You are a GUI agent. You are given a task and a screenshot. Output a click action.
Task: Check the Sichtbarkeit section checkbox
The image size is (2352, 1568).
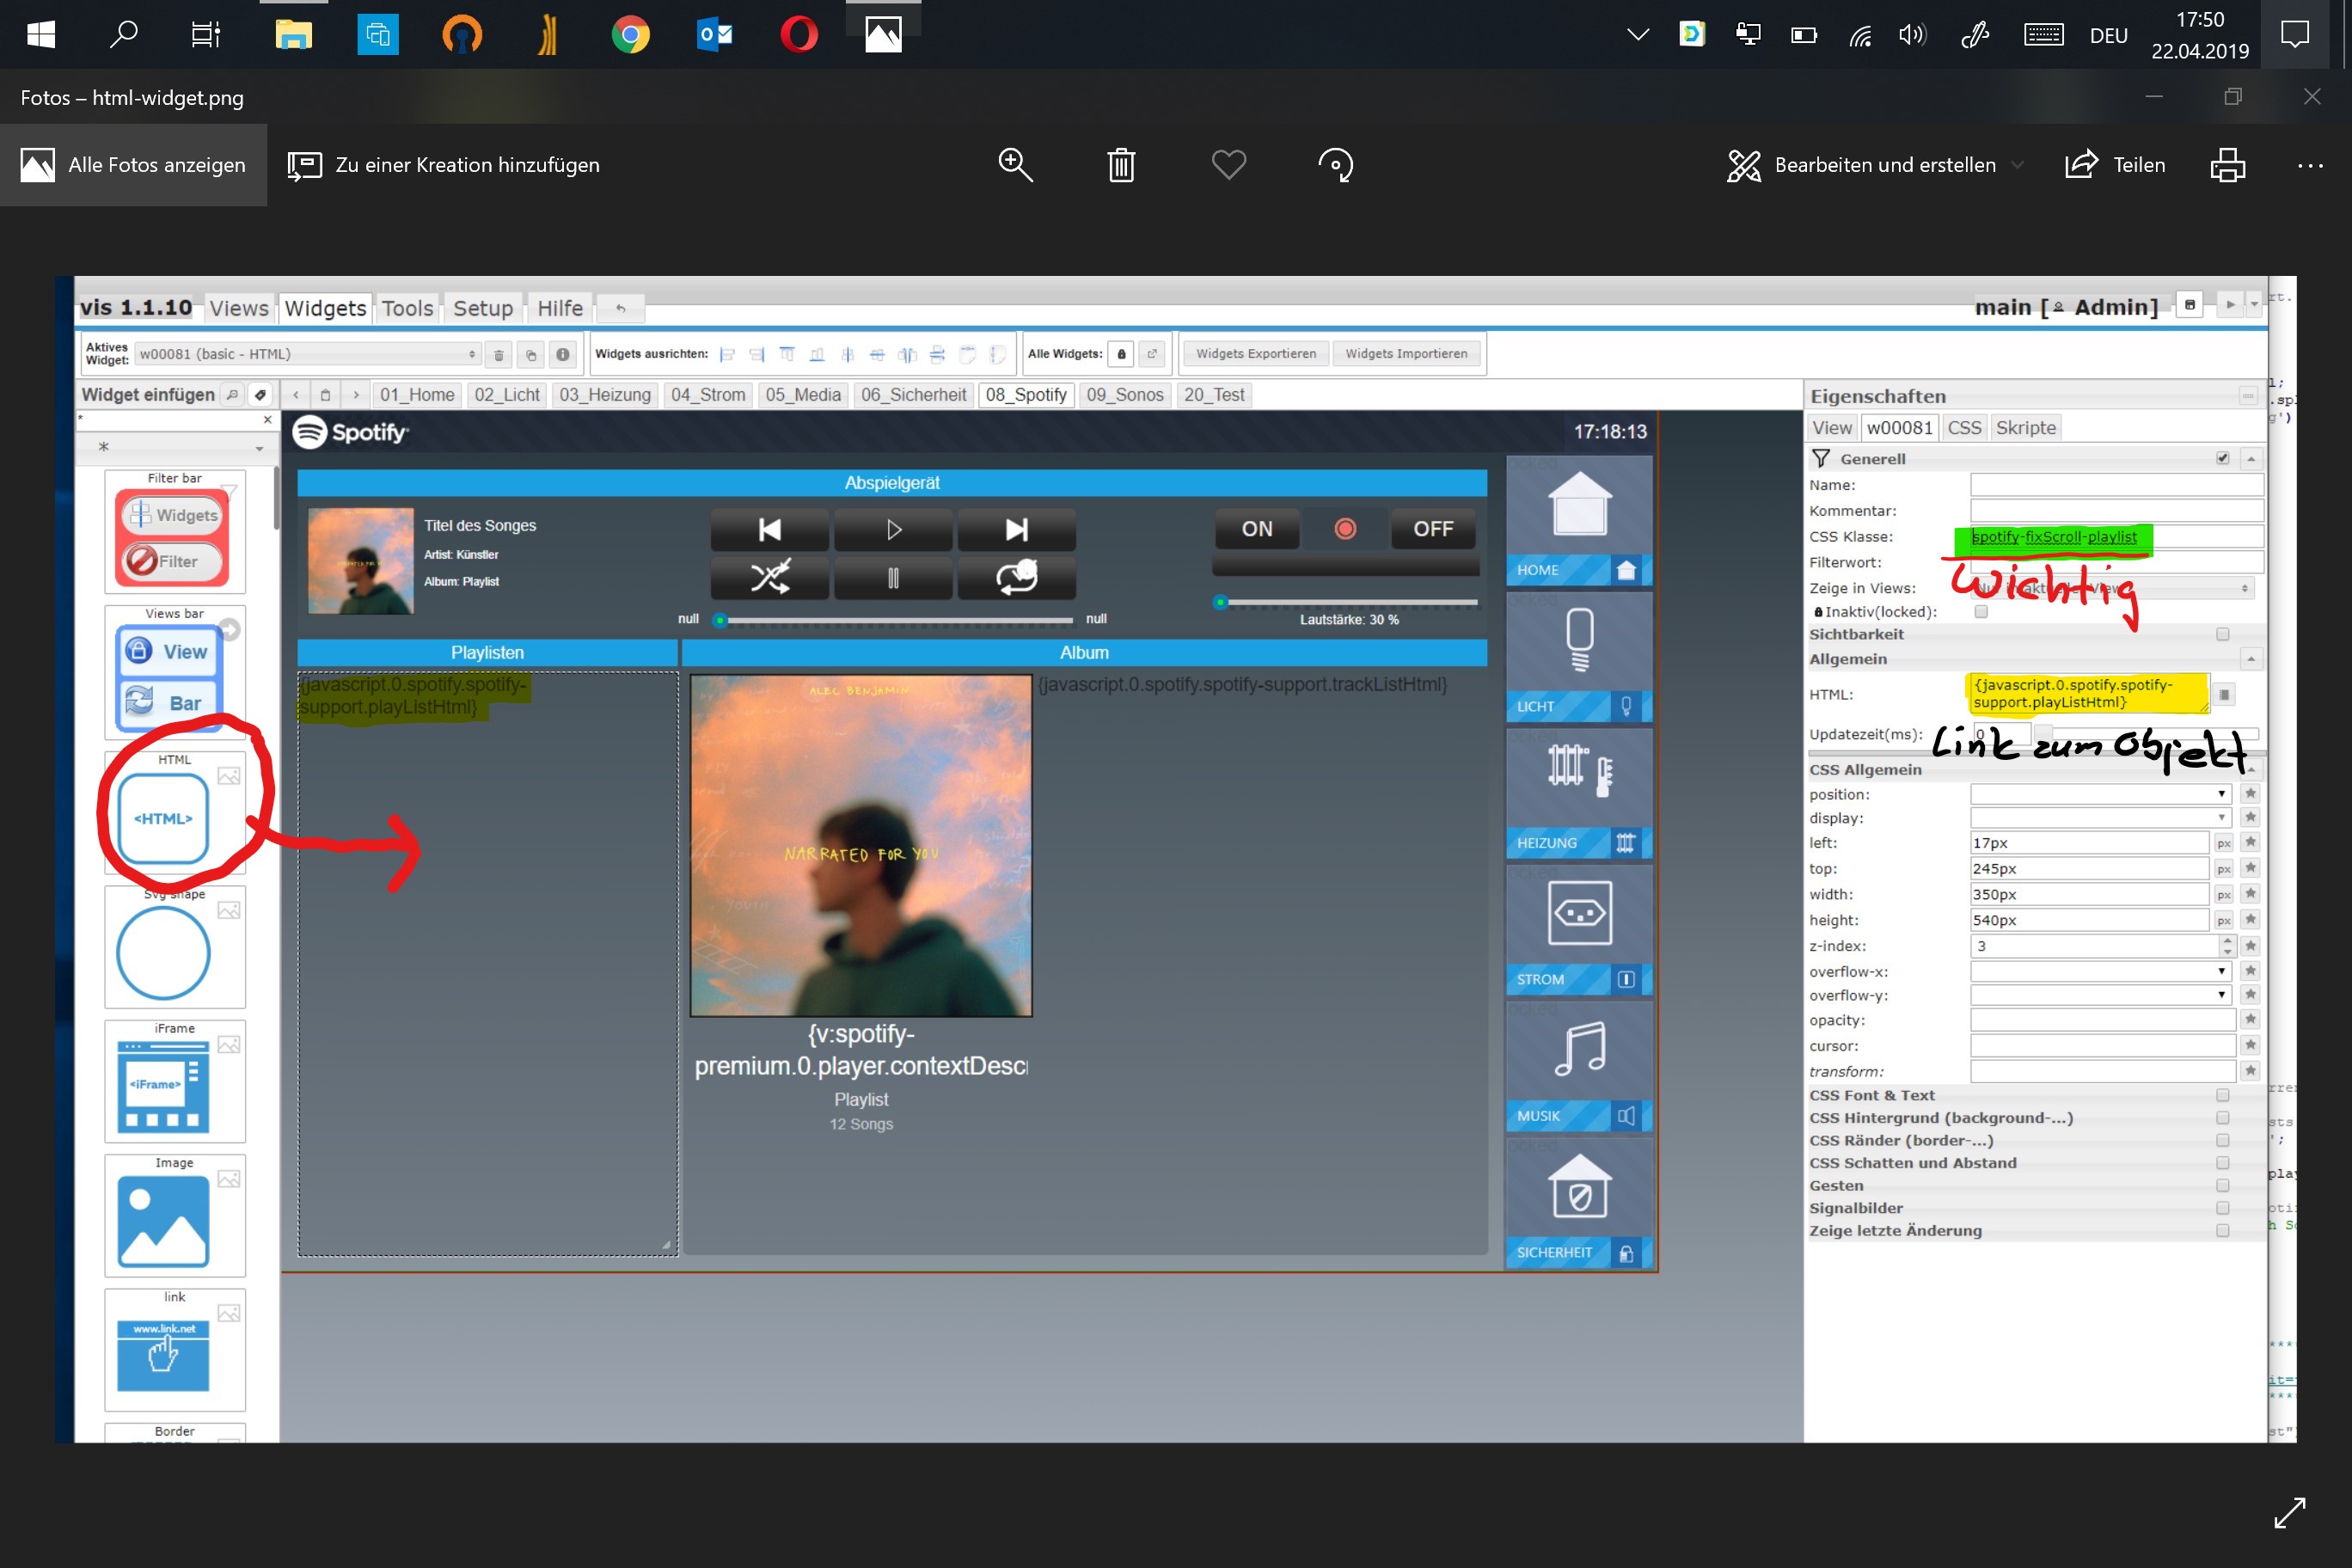point(2222,634)
